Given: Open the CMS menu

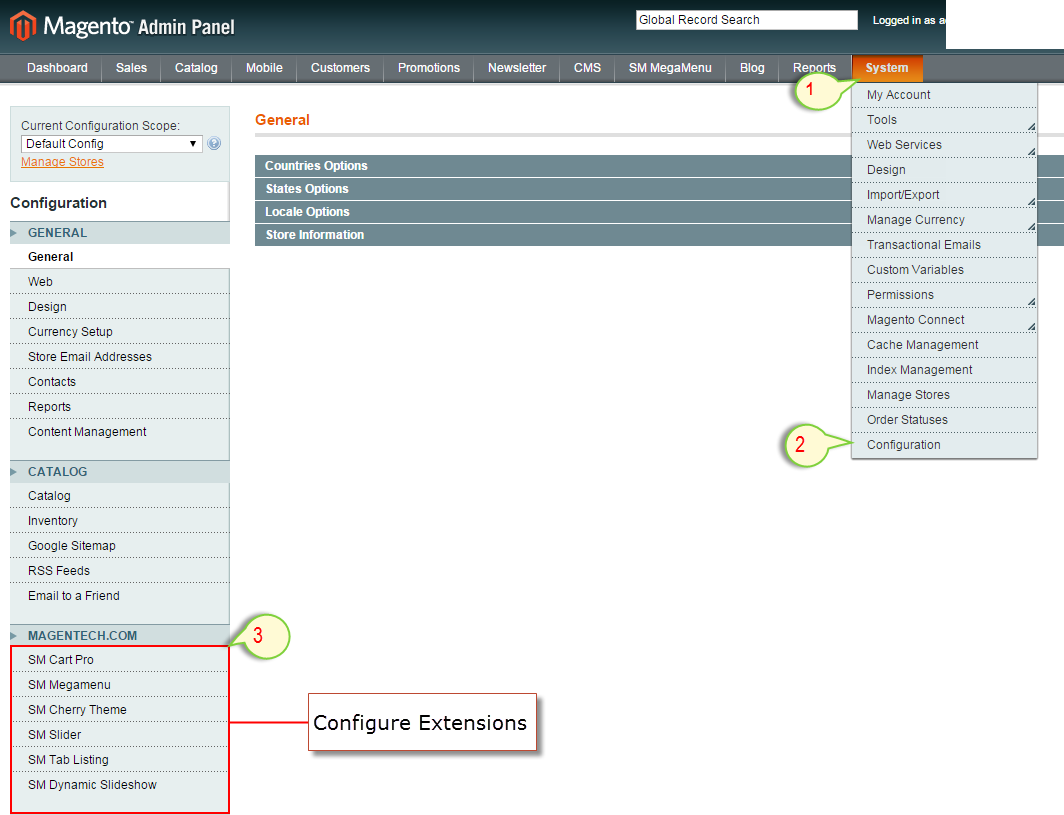Looking at the screenshot, I should click(587, 68).
